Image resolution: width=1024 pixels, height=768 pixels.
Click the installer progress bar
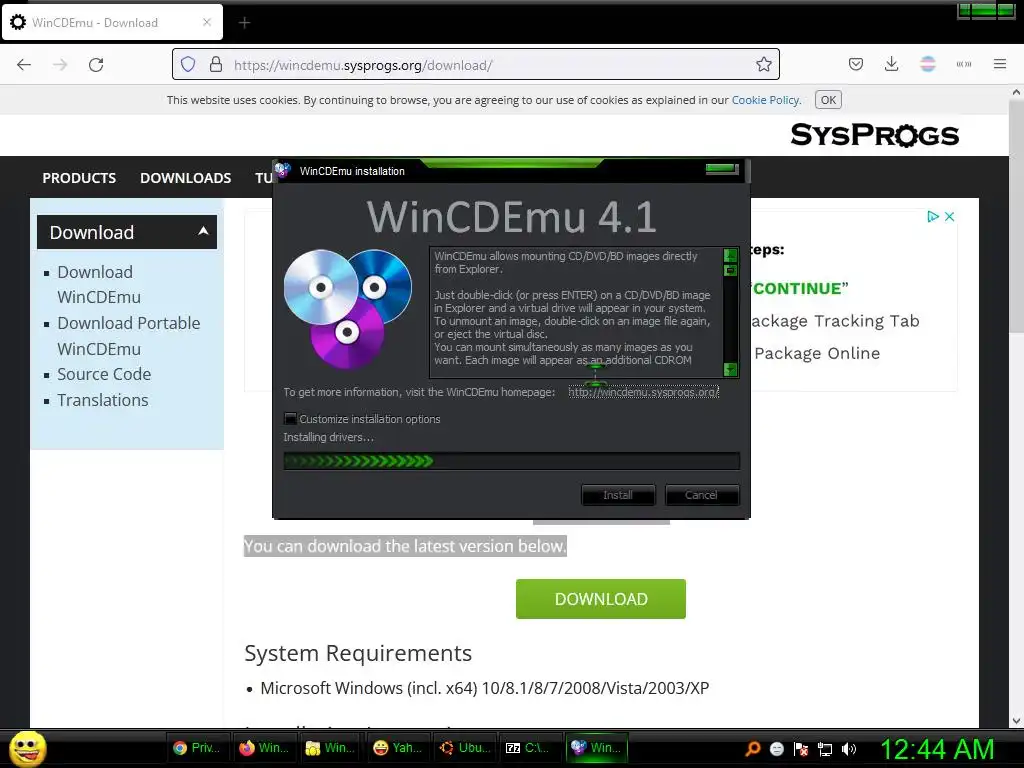[511, 461]
